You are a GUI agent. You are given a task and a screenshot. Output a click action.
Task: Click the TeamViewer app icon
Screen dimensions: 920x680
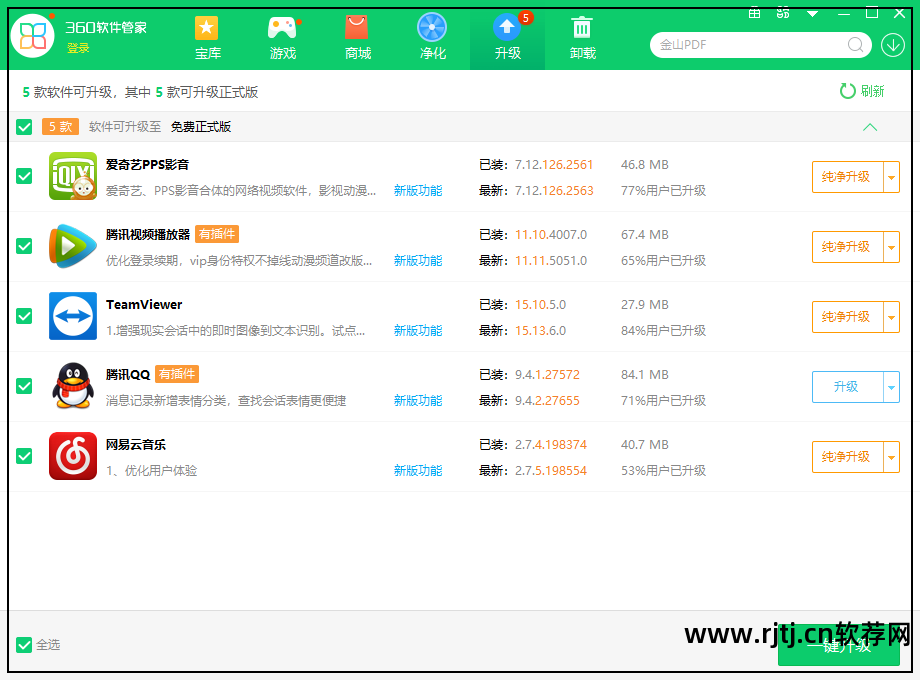(73, 316)
